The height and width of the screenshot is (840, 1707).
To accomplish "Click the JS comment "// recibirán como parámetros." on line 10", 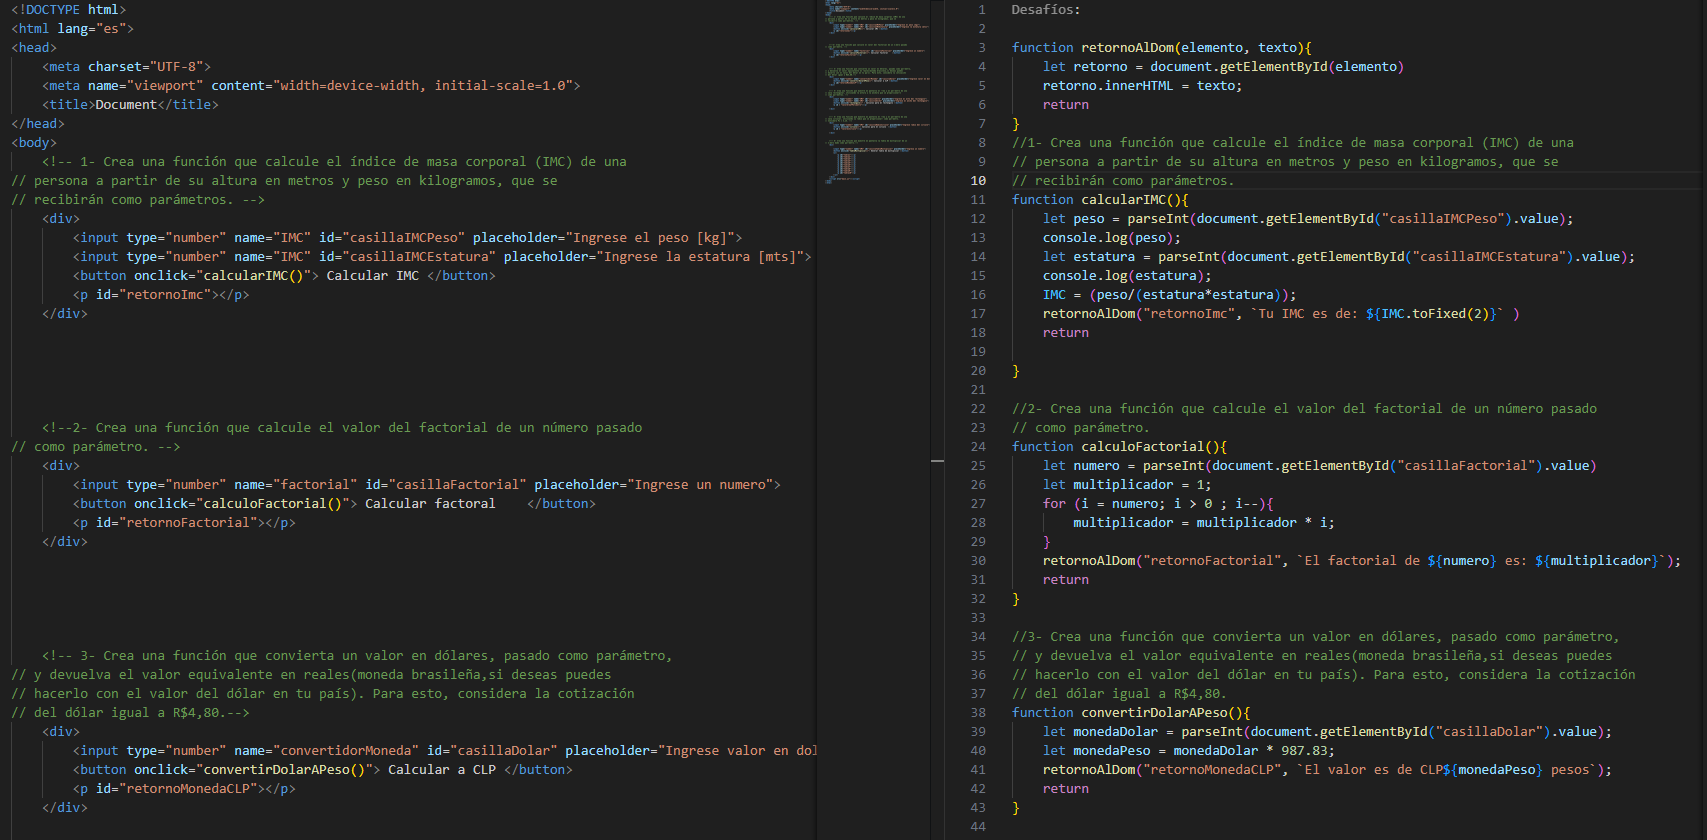I will coord(1123,181).
